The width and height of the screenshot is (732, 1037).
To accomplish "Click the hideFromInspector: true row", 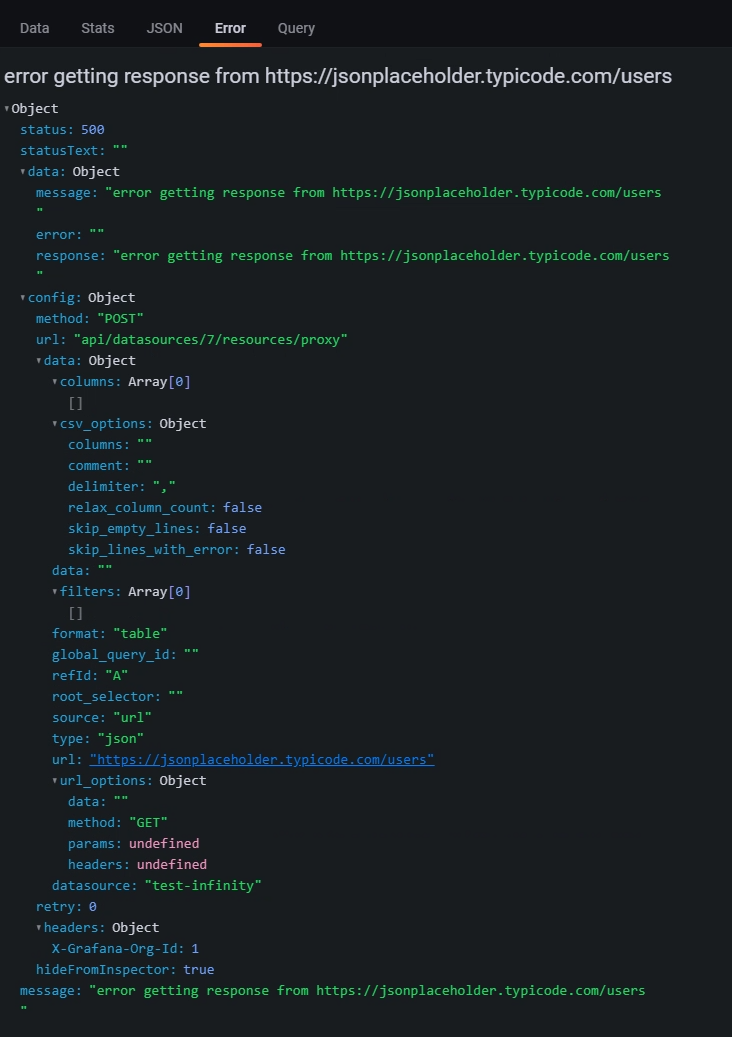I will click(x=125, y=970).
